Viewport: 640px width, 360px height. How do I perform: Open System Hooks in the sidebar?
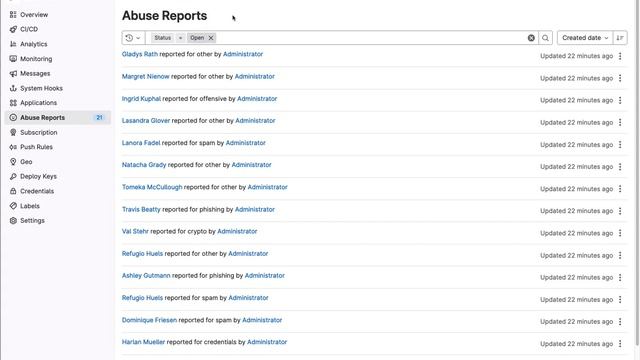tap(41, 88)
